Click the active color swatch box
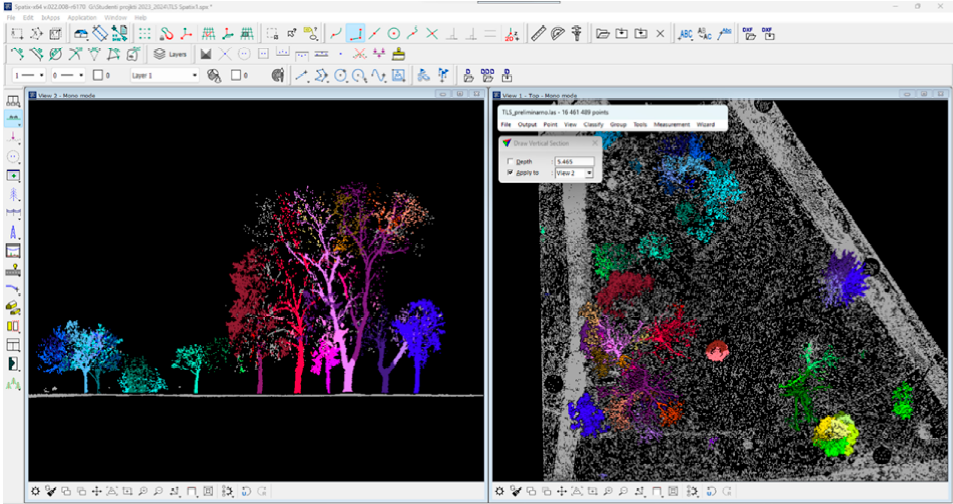Viewport: 953px width, 504px height. (97, 75)
